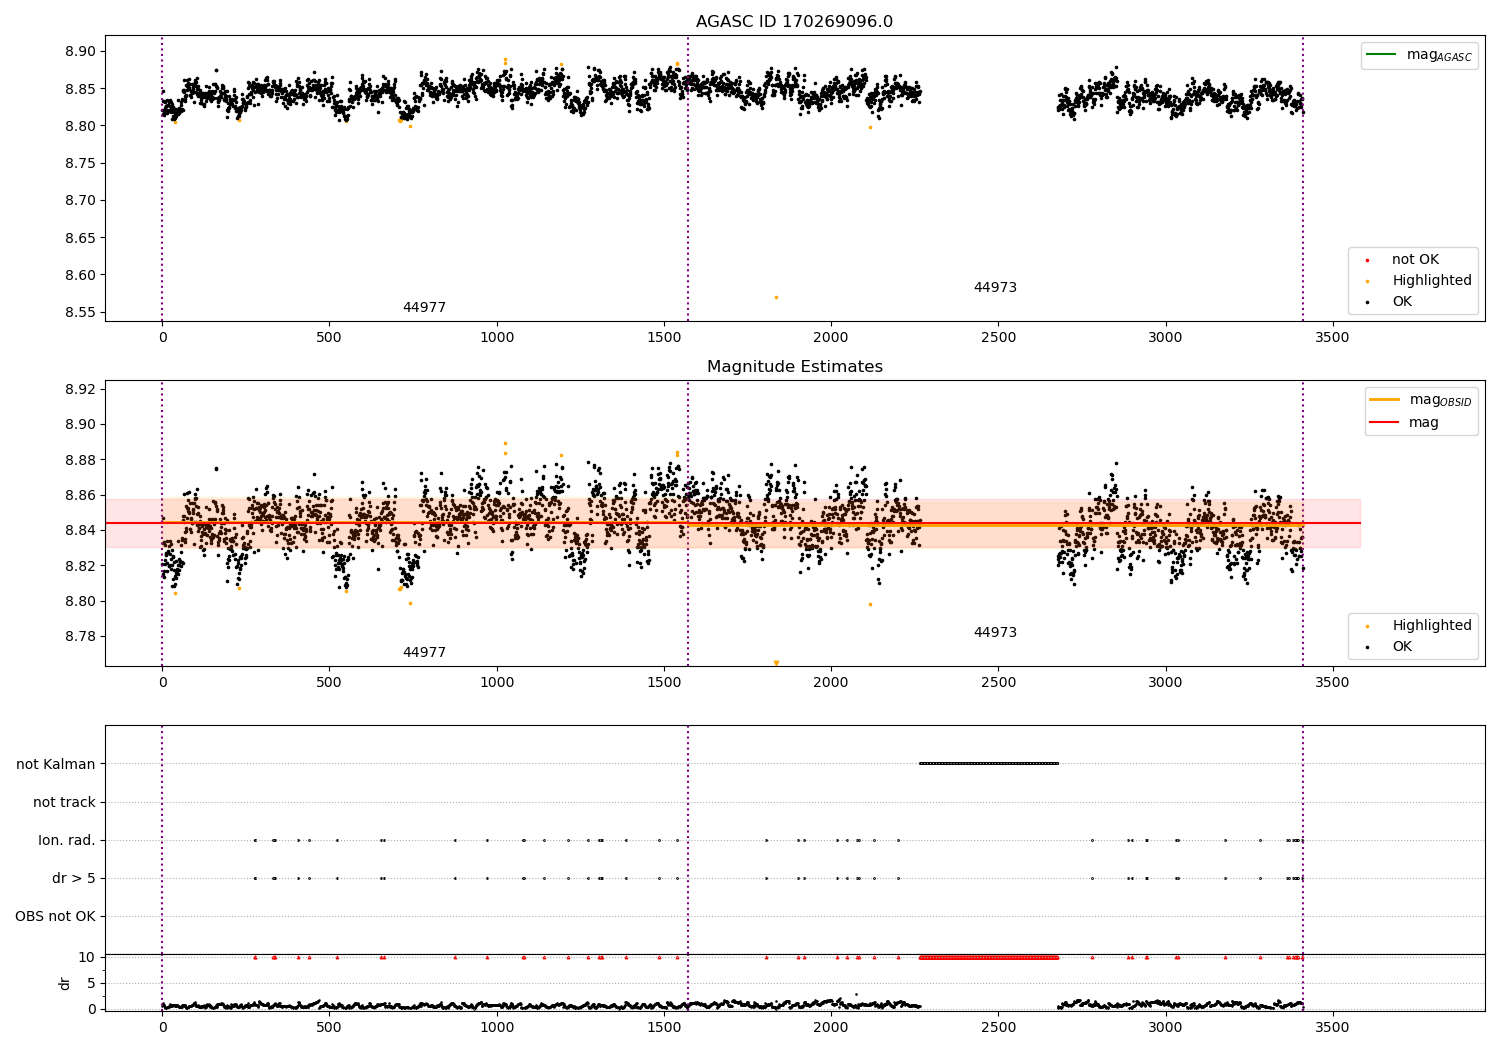The width and height of the screenshot is (1500, 1050).
Task: Click the continuous red dr=10 bar in bottom panel
Action: tap(989, 958)
